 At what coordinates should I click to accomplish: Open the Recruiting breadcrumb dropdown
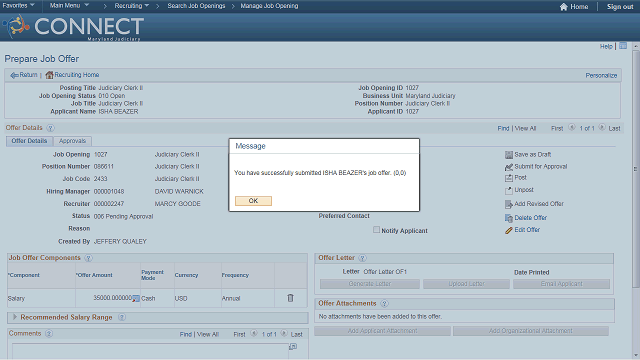point(131,6)
